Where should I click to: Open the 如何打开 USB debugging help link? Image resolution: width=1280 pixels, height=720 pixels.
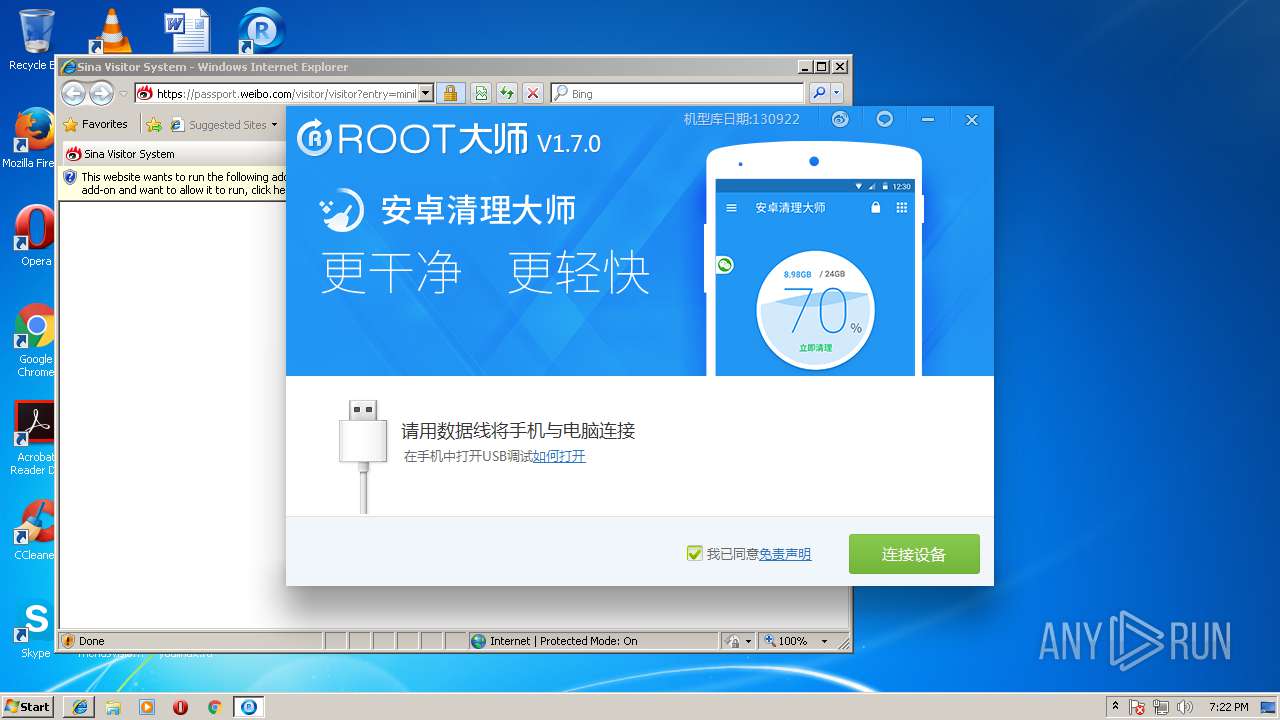[x=559, y=456]
